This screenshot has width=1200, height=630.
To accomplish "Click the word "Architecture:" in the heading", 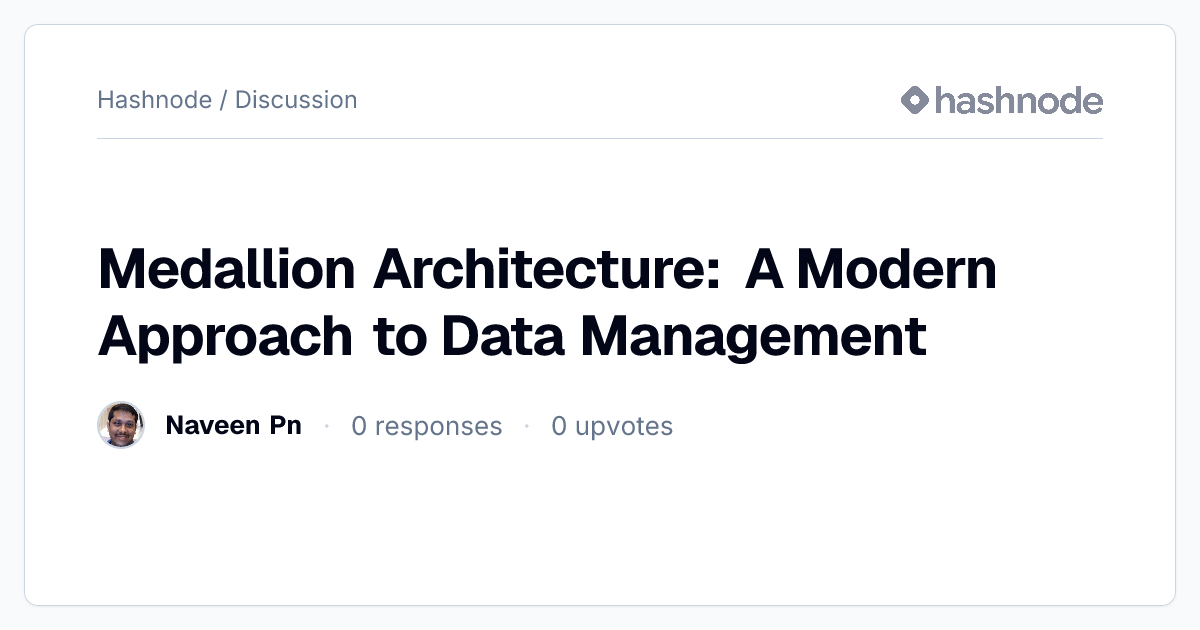I will click(548, 269).
